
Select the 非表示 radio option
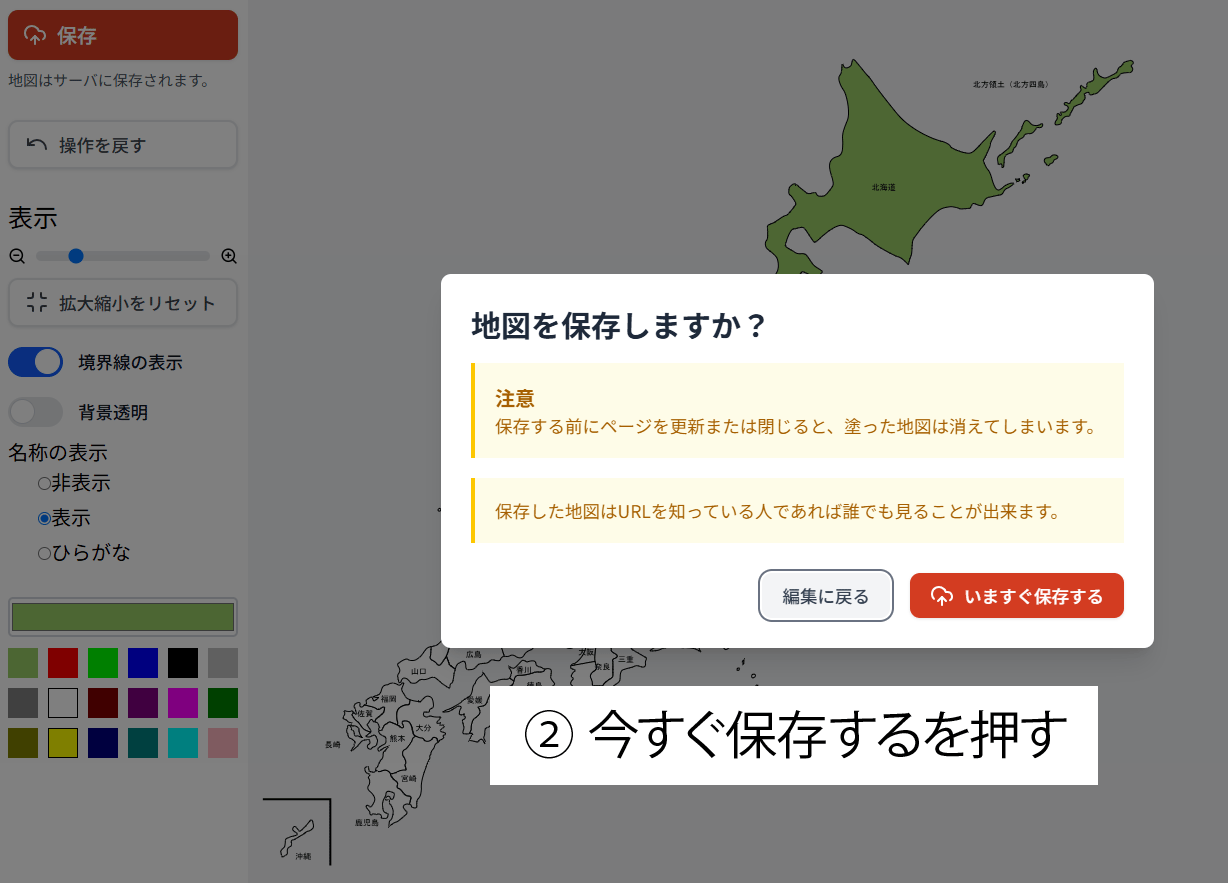click(x=44, y=484)
